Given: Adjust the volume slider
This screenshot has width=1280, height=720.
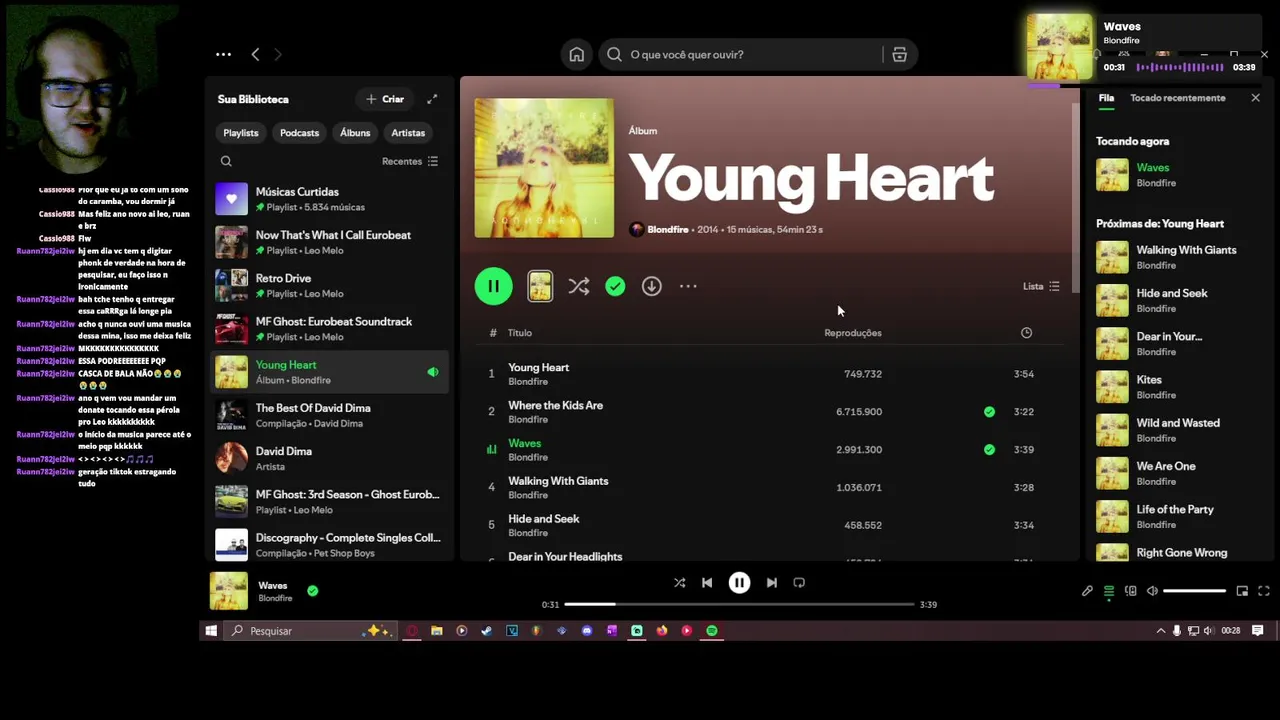Looking at the screenshot, I should [1194, 591].
